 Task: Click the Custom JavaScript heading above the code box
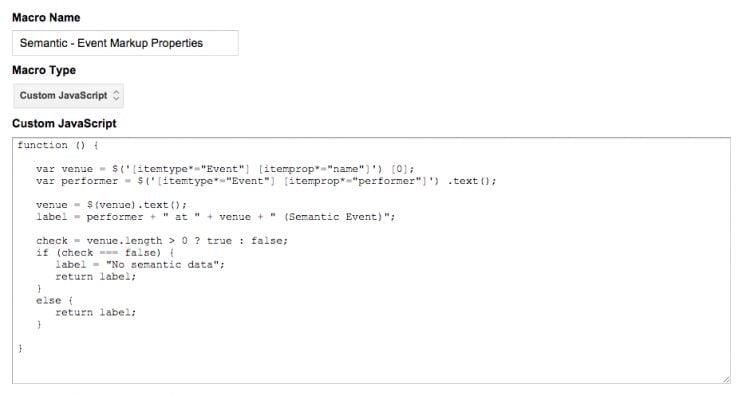pos(64,123)
